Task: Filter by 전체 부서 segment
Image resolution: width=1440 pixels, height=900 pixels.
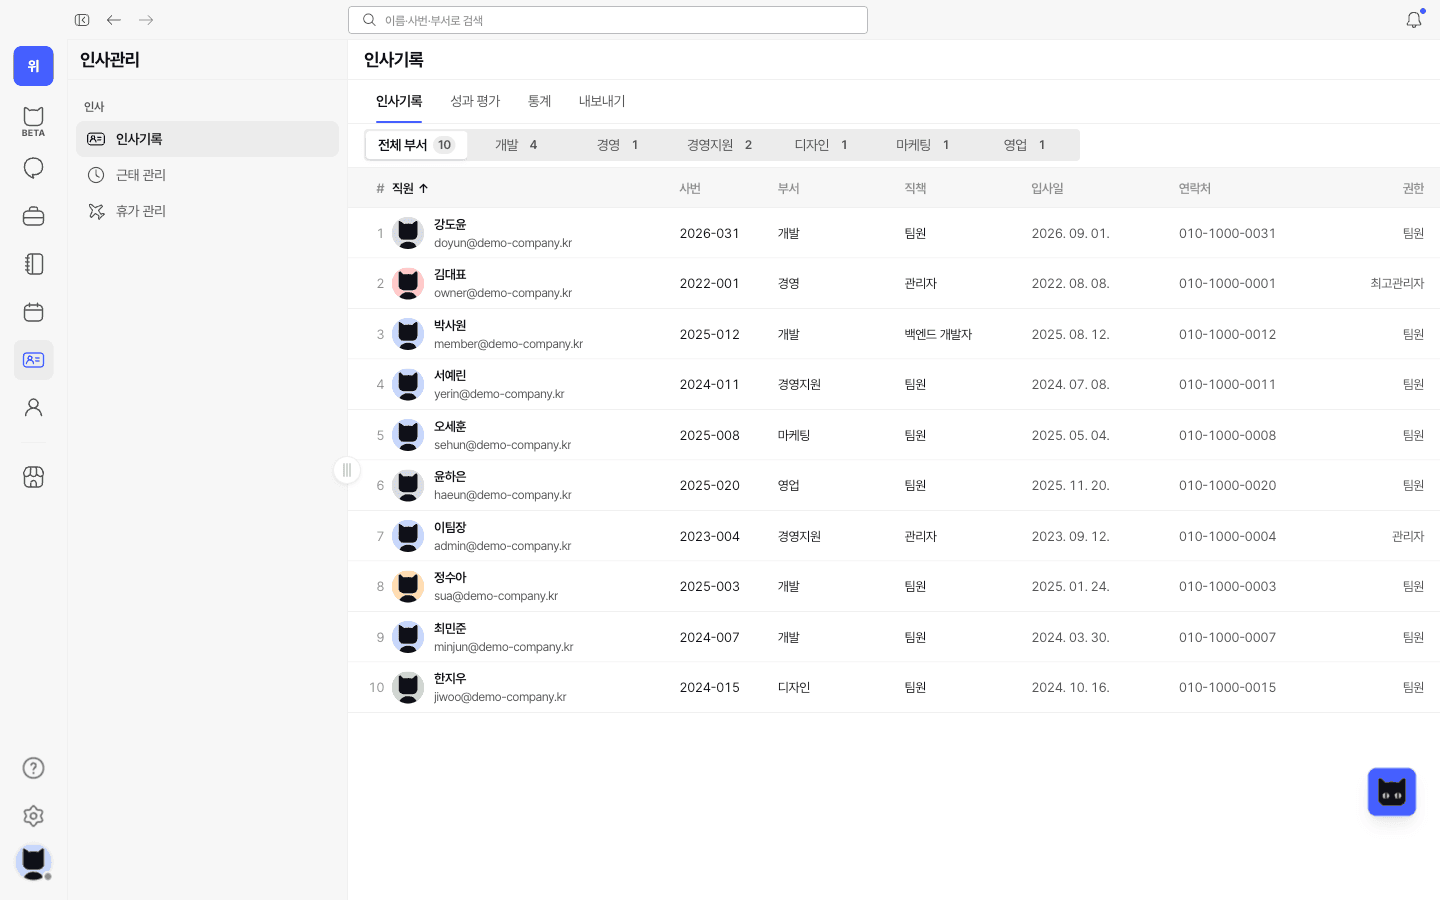Action: pos(416,145)
